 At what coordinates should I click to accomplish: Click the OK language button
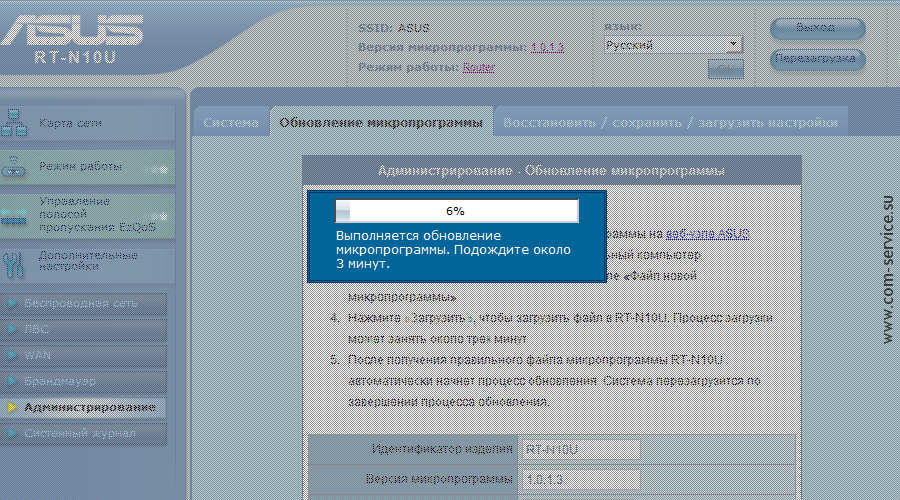click(726, 69)
